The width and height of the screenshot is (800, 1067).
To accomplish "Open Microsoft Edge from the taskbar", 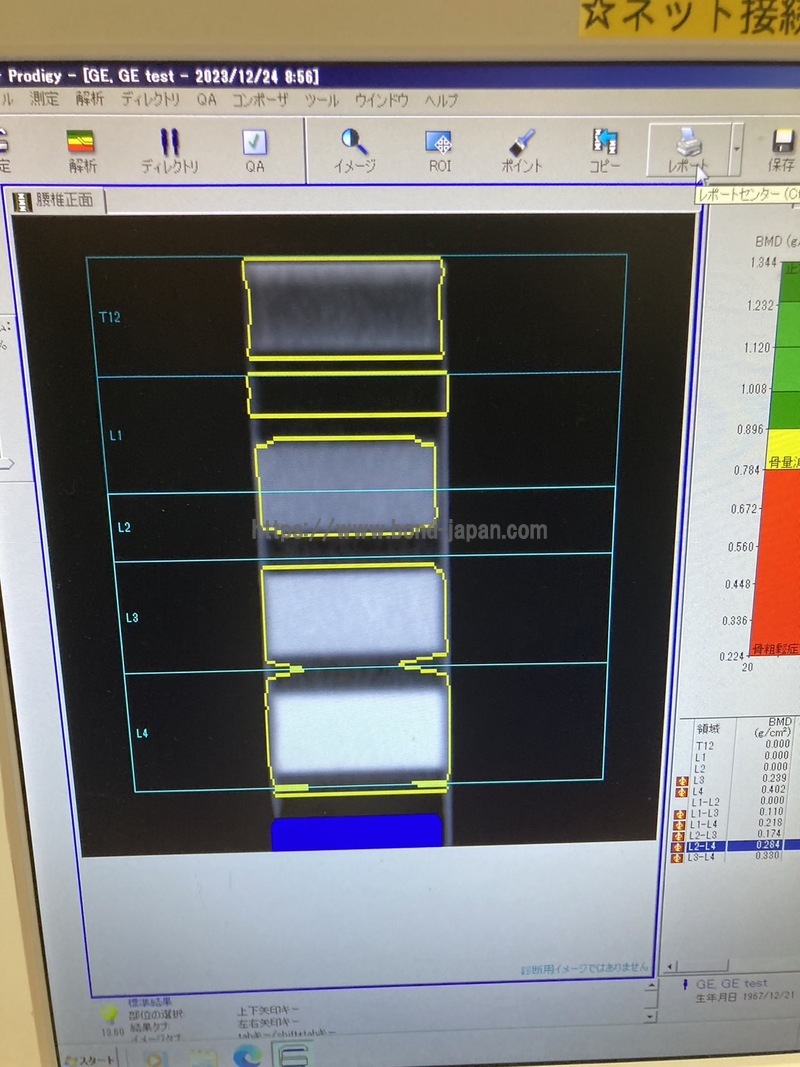I will point(246,1056).
